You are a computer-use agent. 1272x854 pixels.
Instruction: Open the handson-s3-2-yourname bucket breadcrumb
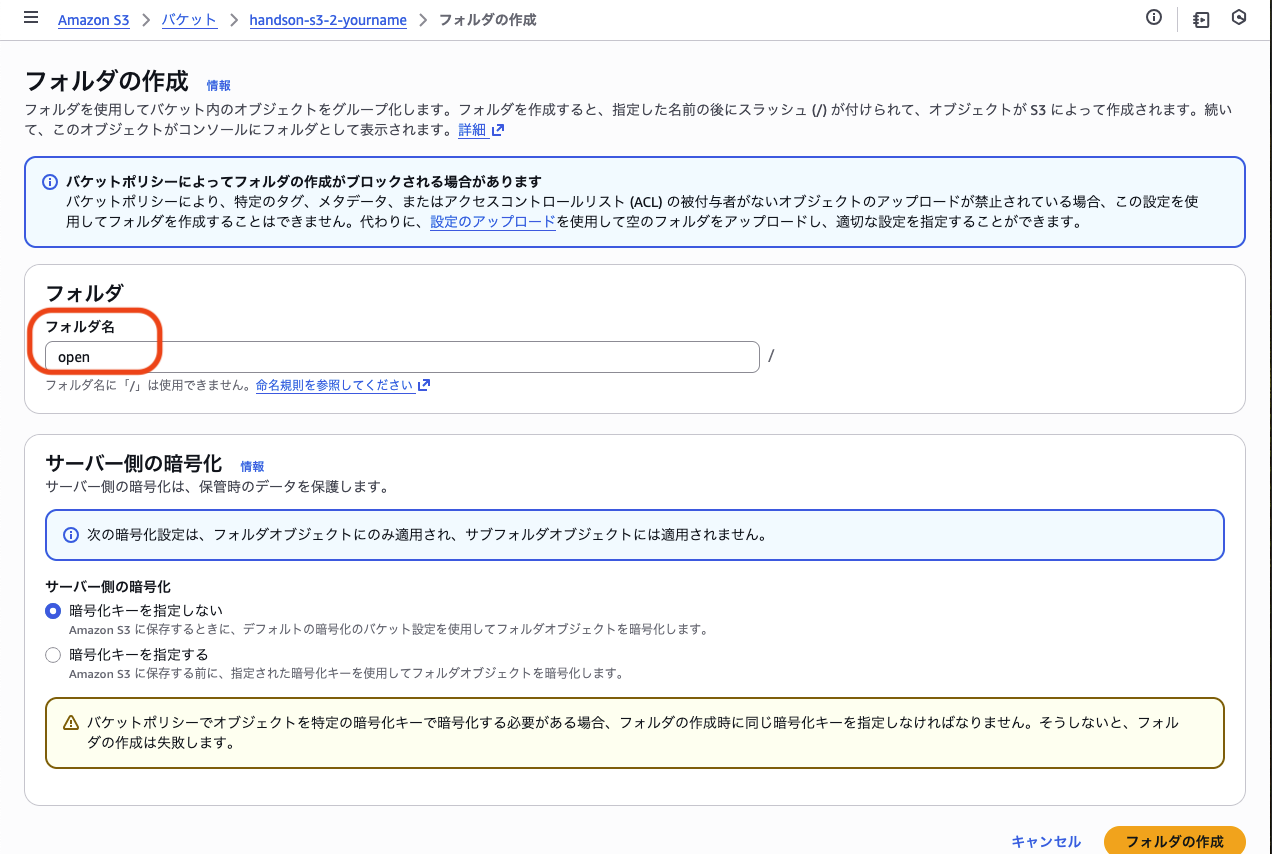(328, 20)
